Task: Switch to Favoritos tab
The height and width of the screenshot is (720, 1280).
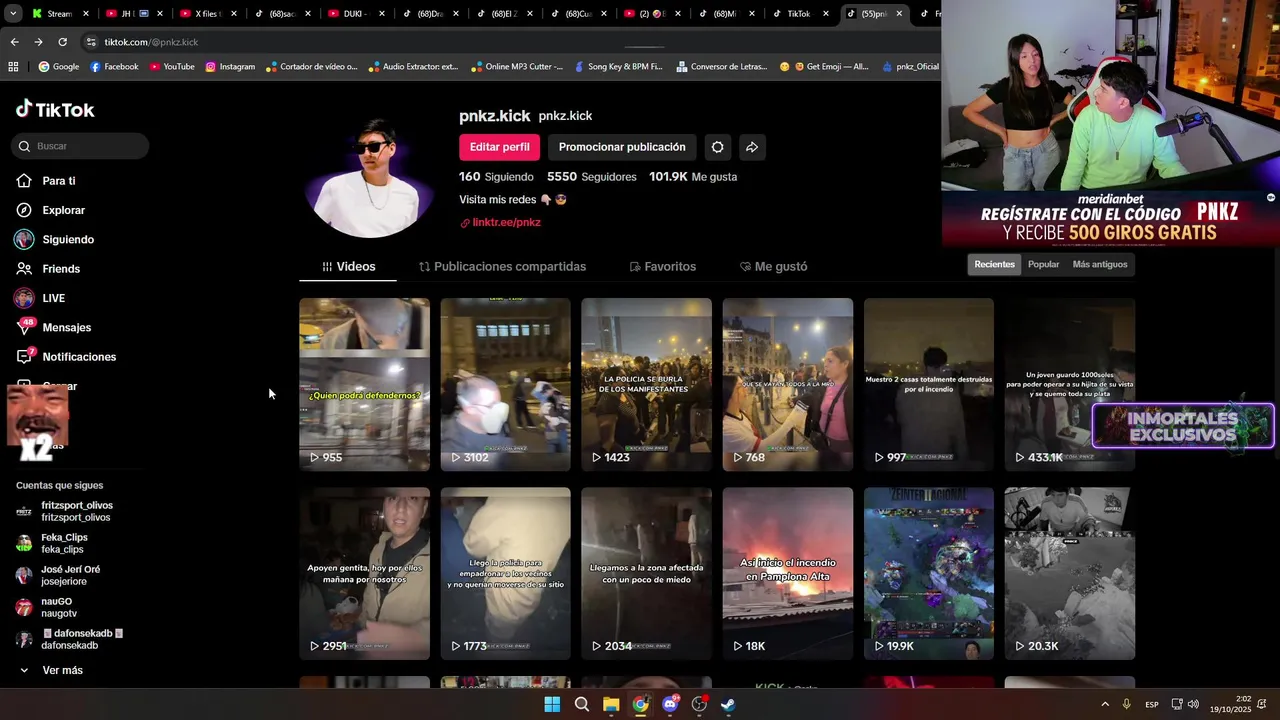Action: pyautogui.click(x=662, y=267)
